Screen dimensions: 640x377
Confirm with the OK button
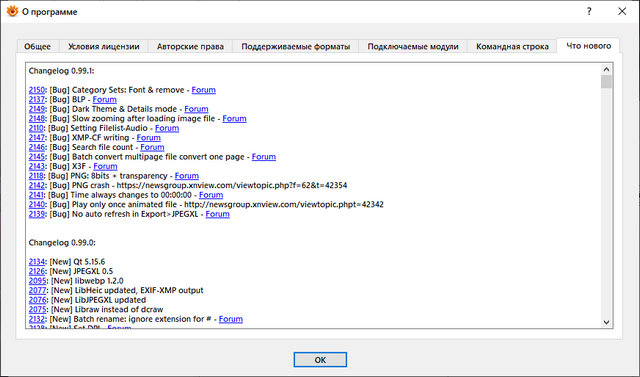point(320,360)
